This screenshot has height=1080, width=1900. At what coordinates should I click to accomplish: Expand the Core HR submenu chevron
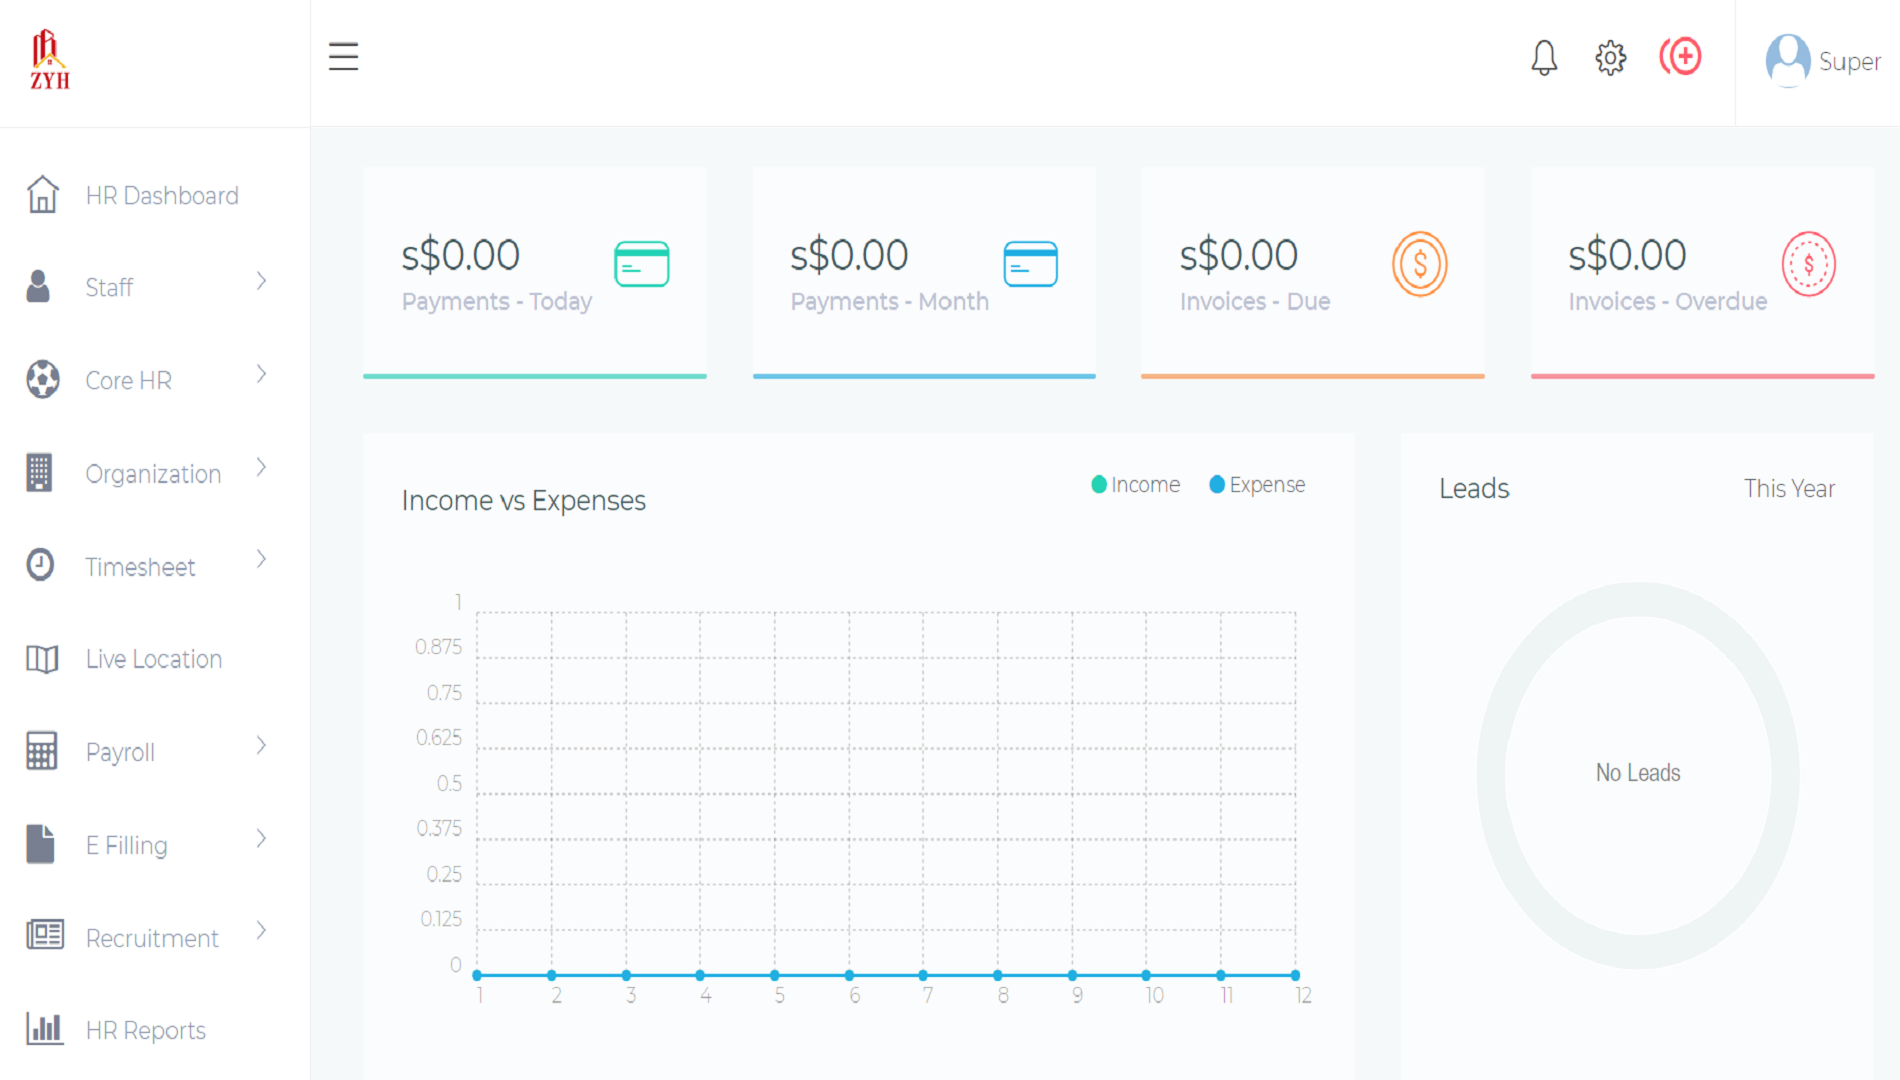click(x=261, y=374)
